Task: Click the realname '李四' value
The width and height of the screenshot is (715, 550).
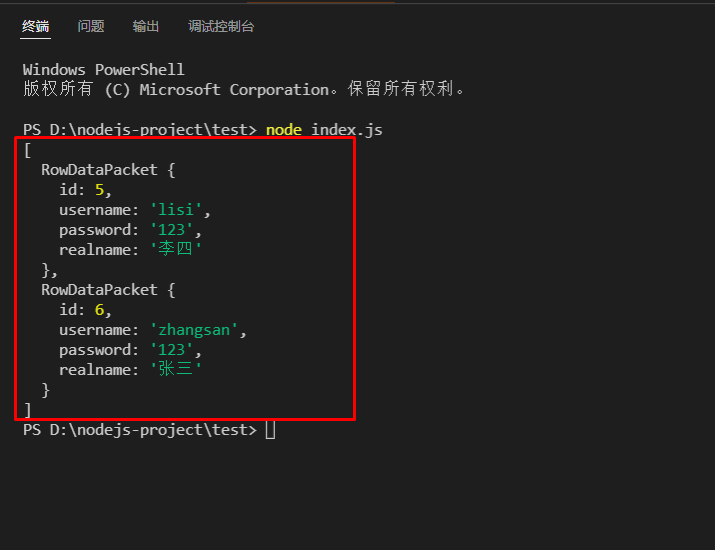Action: pos(176,249)
